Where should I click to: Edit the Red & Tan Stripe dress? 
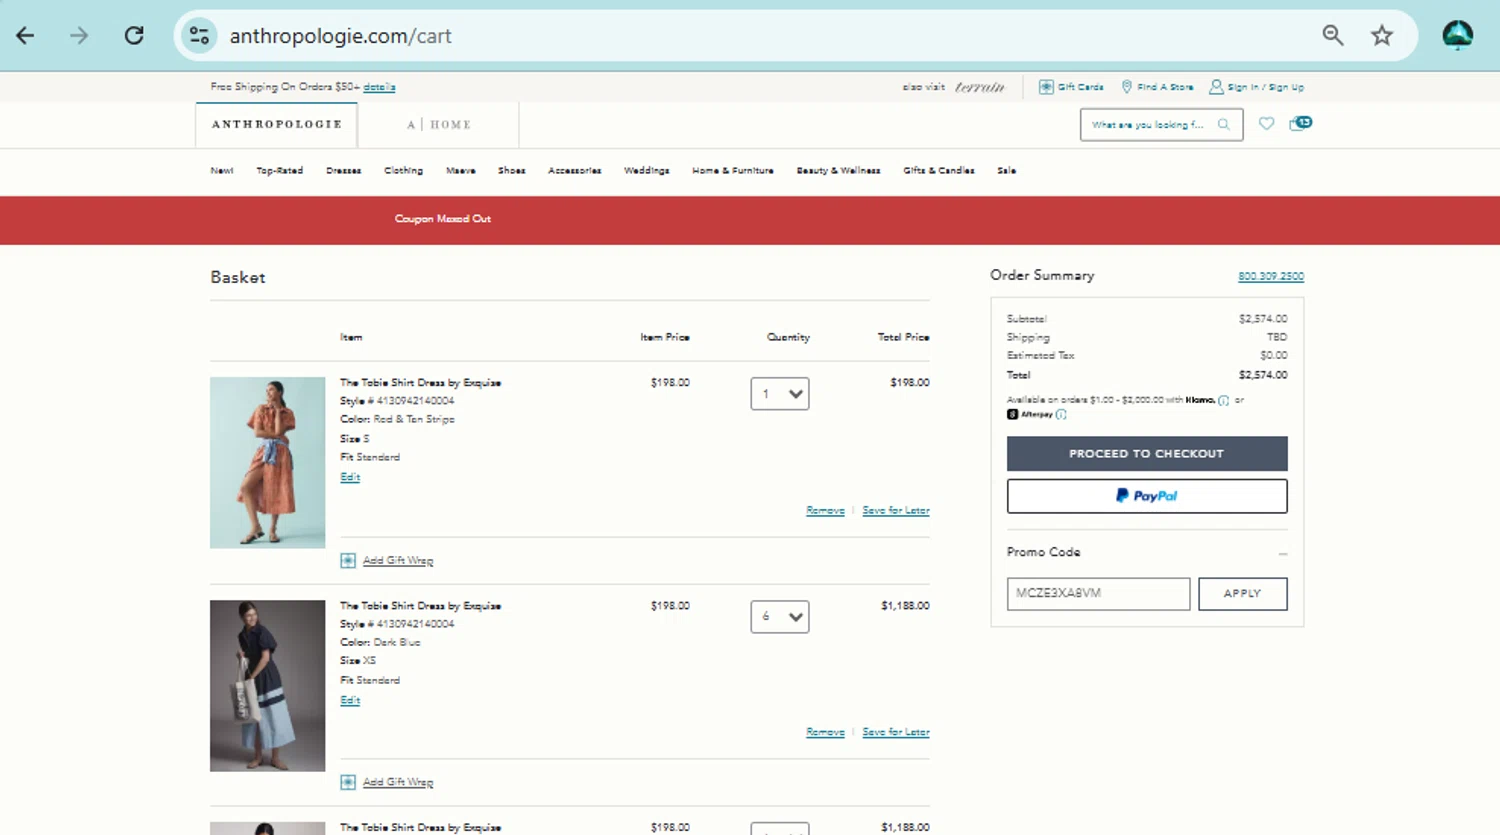click(350, 477)
